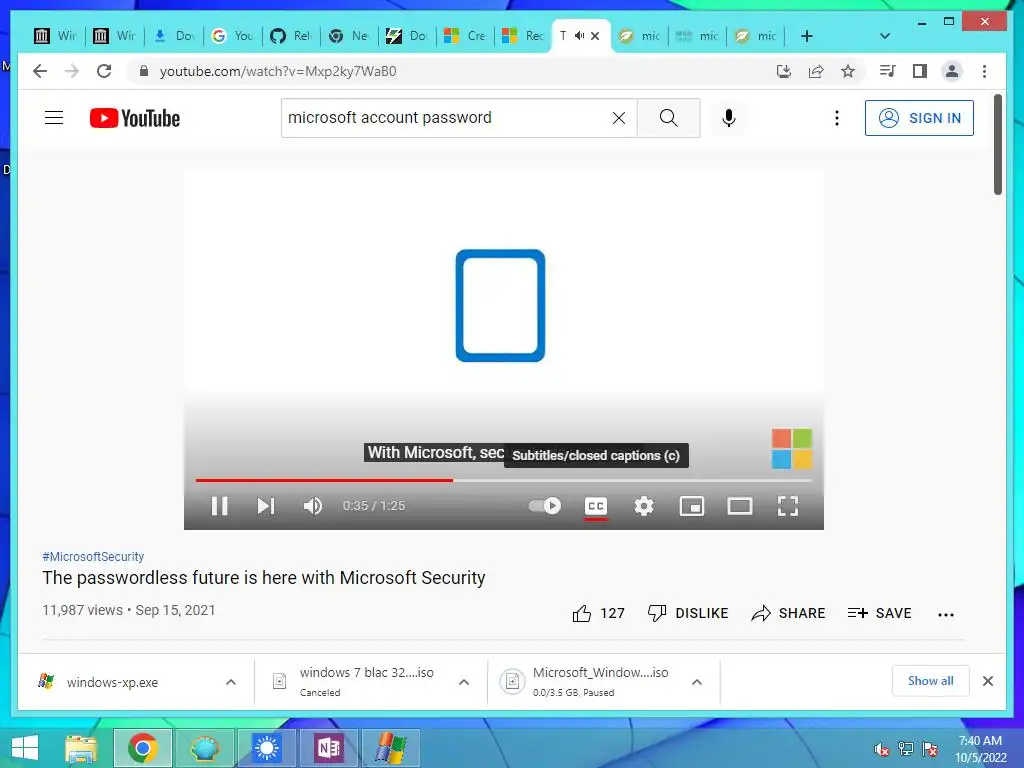
Task: Click the muted volume tray icon
Action: pyautogui.click(x=882, y=749)
